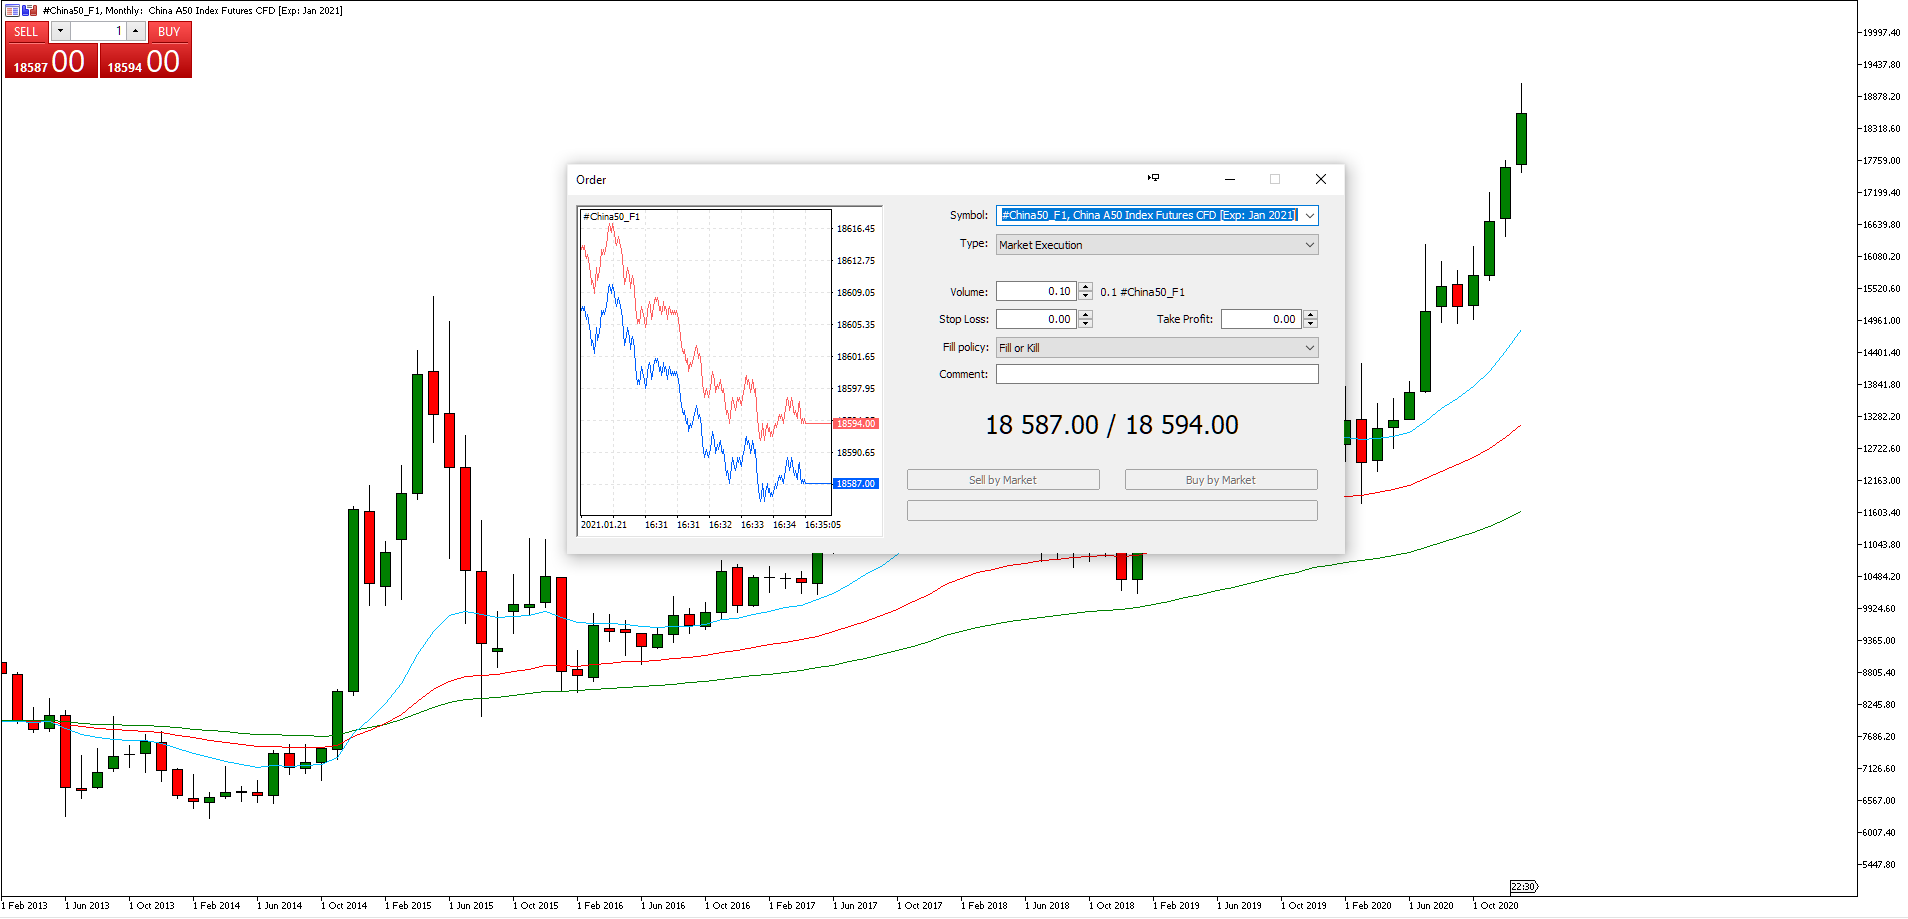Click the bid price tag 18587.00 on tick chart
The image size is (1908, 919).
click(x=855, y=484)
